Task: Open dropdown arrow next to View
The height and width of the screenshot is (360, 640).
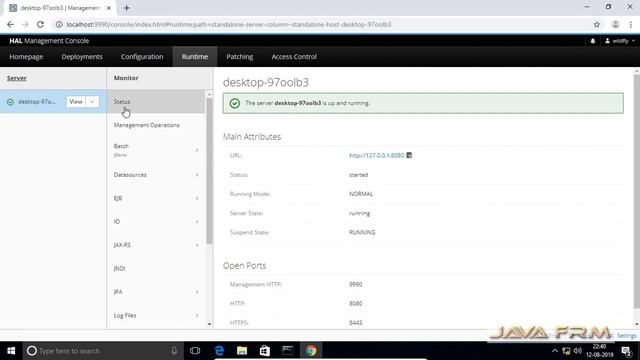Action: pyautogui.click(x=93, y=102)
